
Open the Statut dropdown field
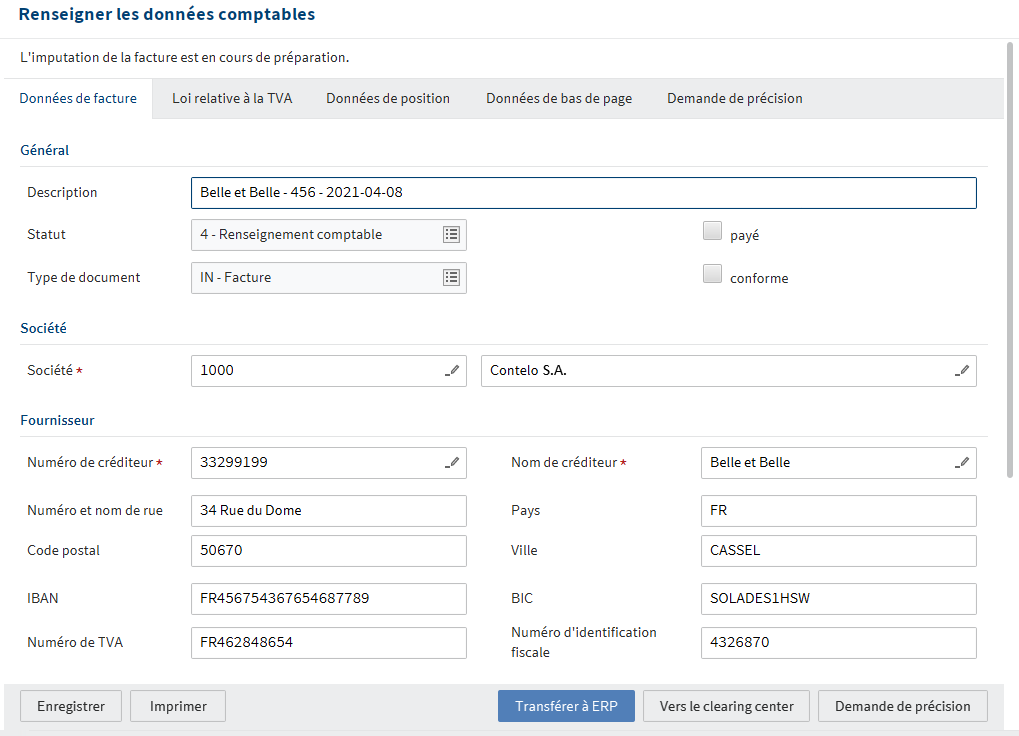coord(315,234)
